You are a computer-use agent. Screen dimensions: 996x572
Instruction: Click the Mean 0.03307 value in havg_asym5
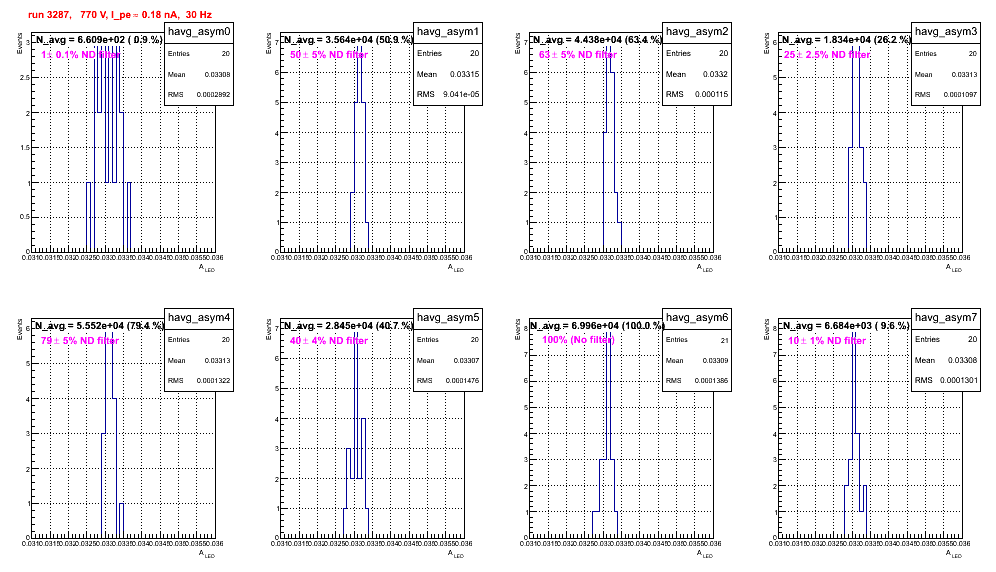point(466,360)
